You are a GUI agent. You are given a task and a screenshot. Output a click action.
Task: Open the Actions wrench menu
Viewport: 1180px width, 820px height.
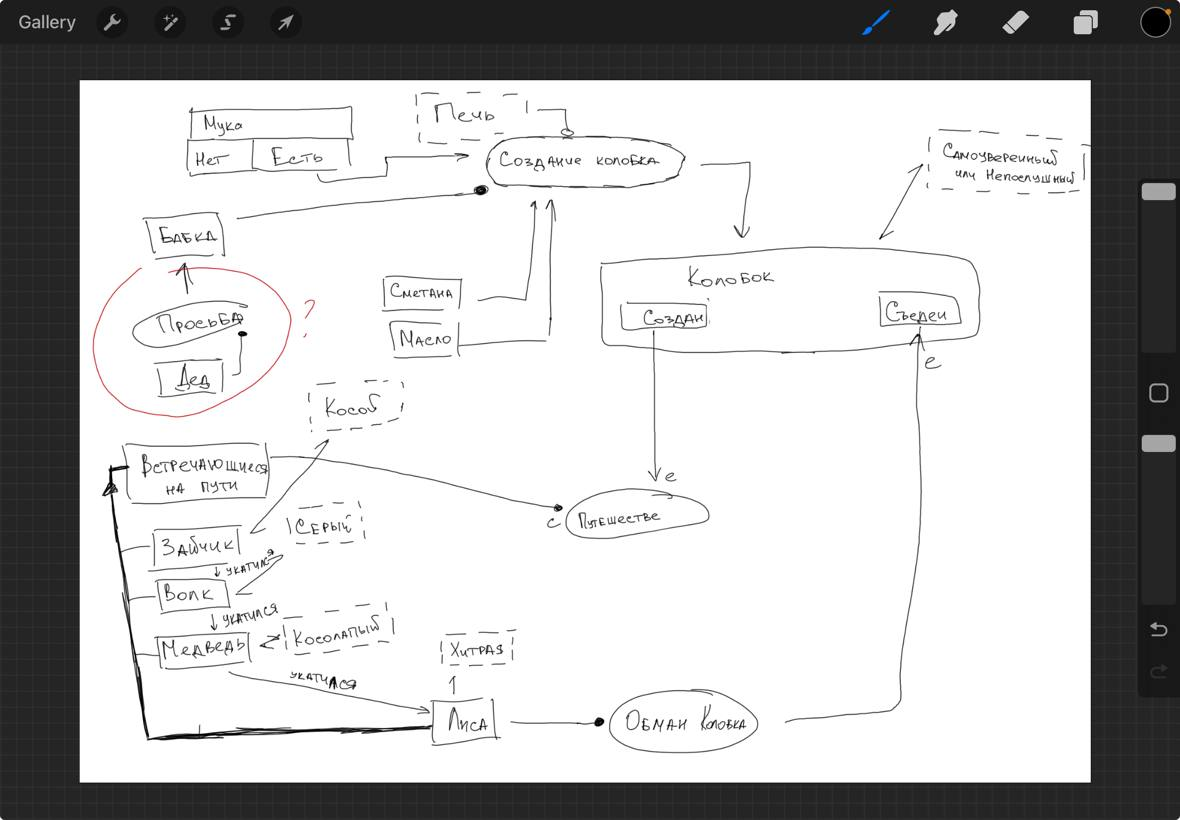click(112, 22)
